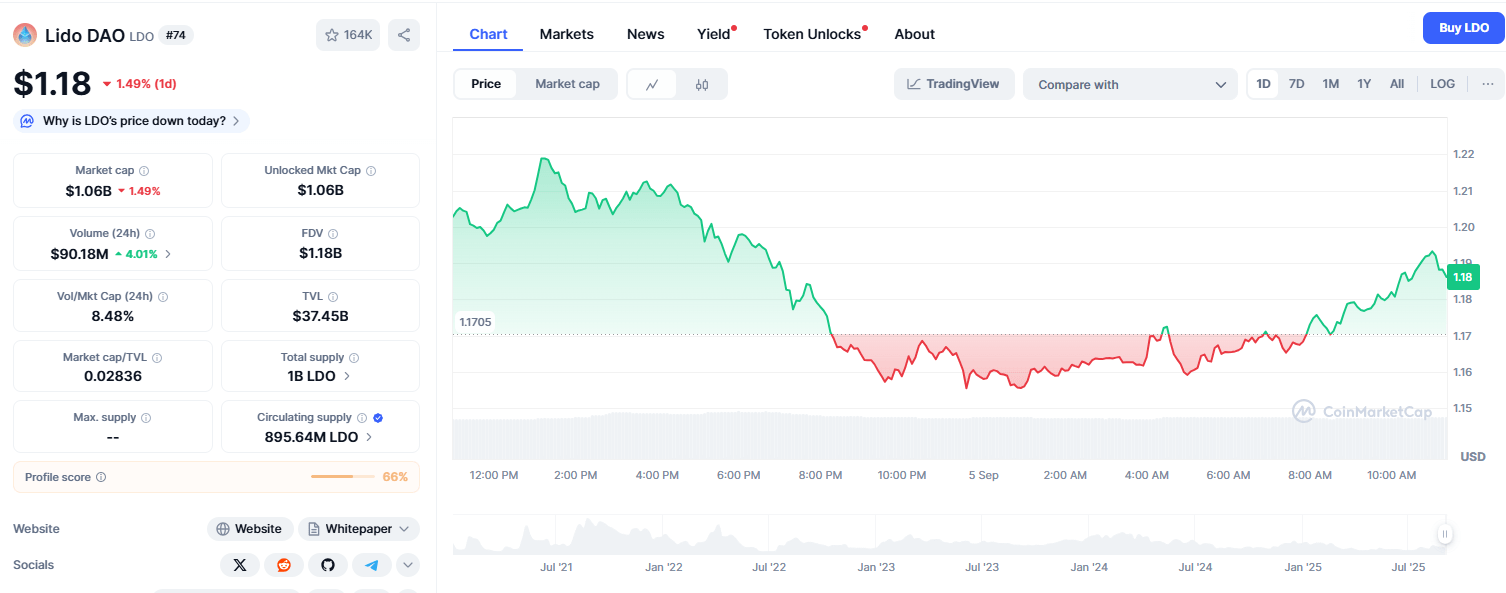Click the TVL info icon
Viewport: 1506px width, 593px height.
pos(333,297)
